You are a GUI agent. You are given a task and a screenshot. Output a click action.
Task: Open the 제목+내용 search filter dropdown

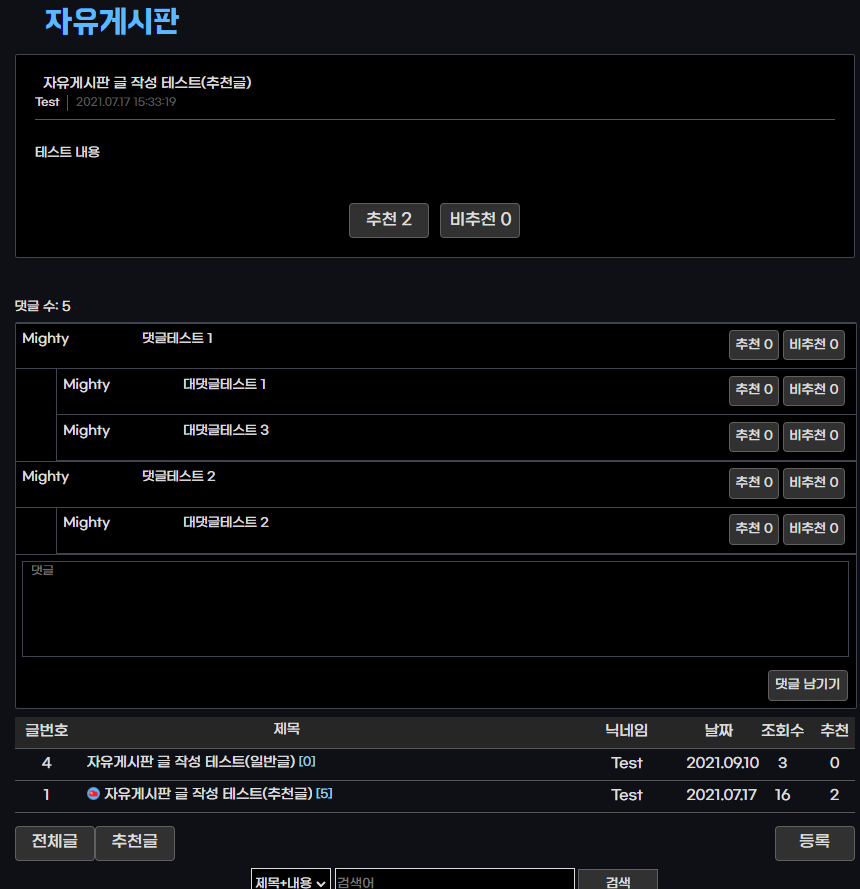pos(289,879)
